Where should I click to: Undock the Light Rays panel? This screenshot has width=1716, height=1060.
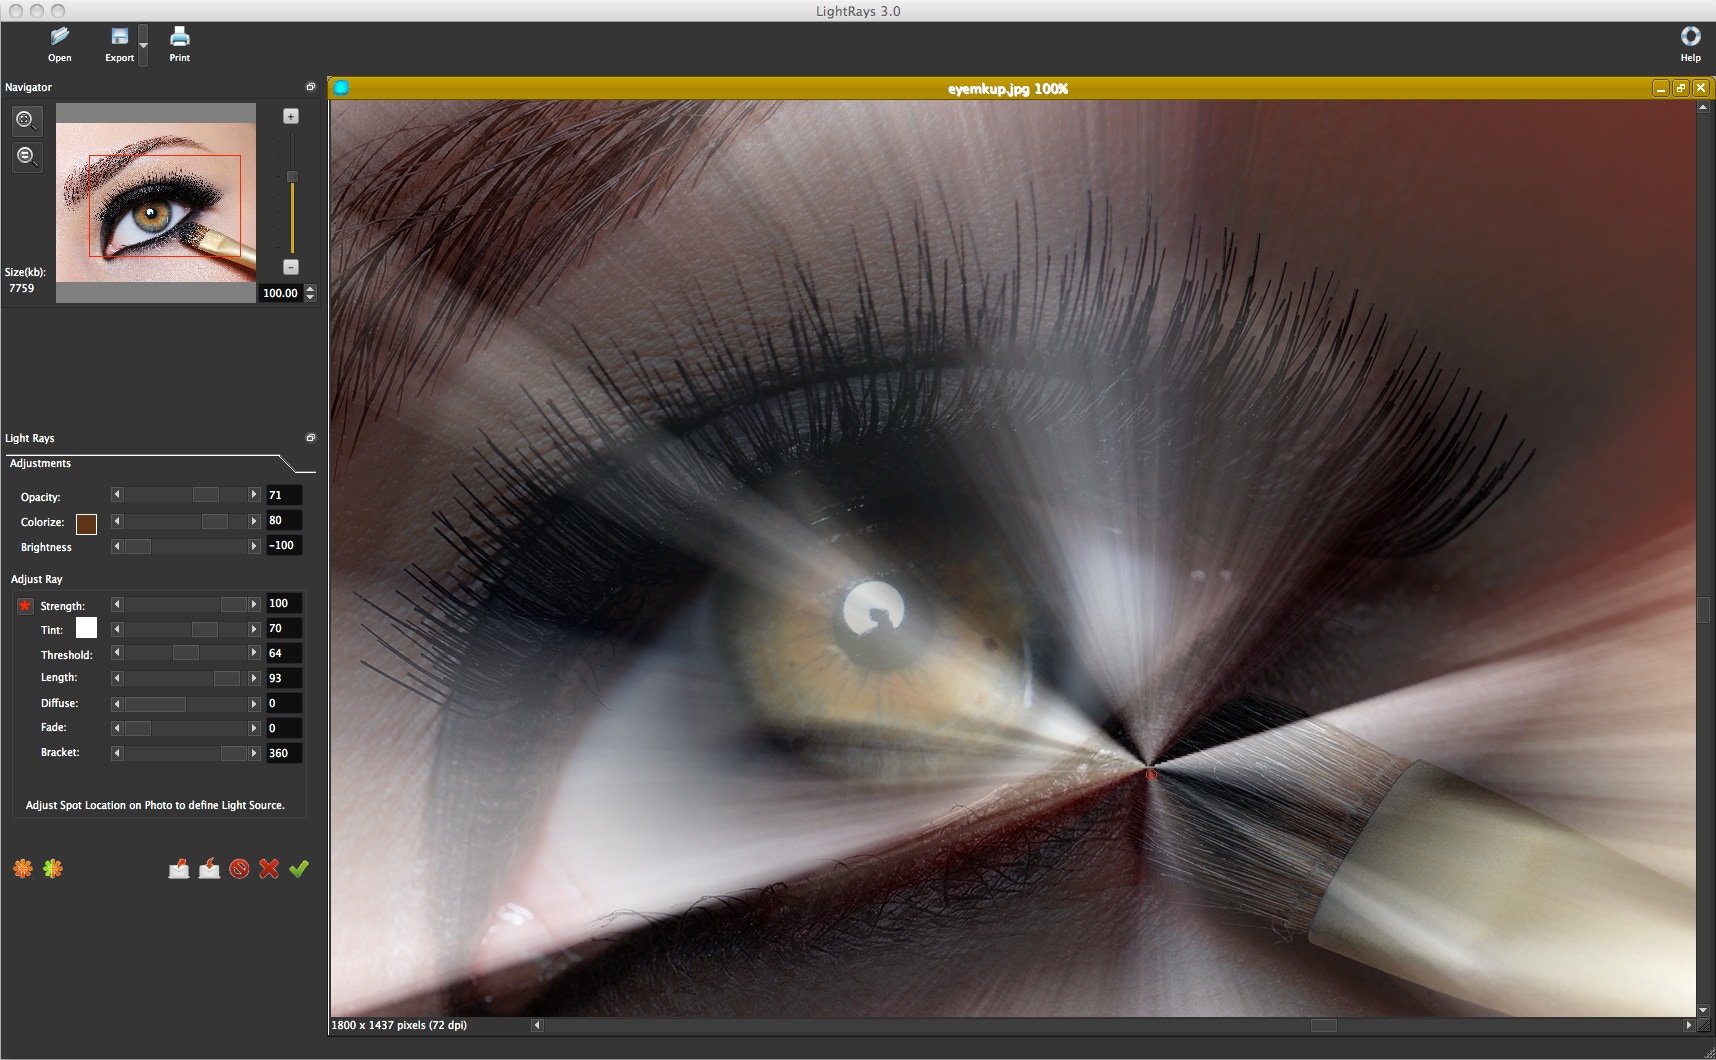click(x=310, y=438)
